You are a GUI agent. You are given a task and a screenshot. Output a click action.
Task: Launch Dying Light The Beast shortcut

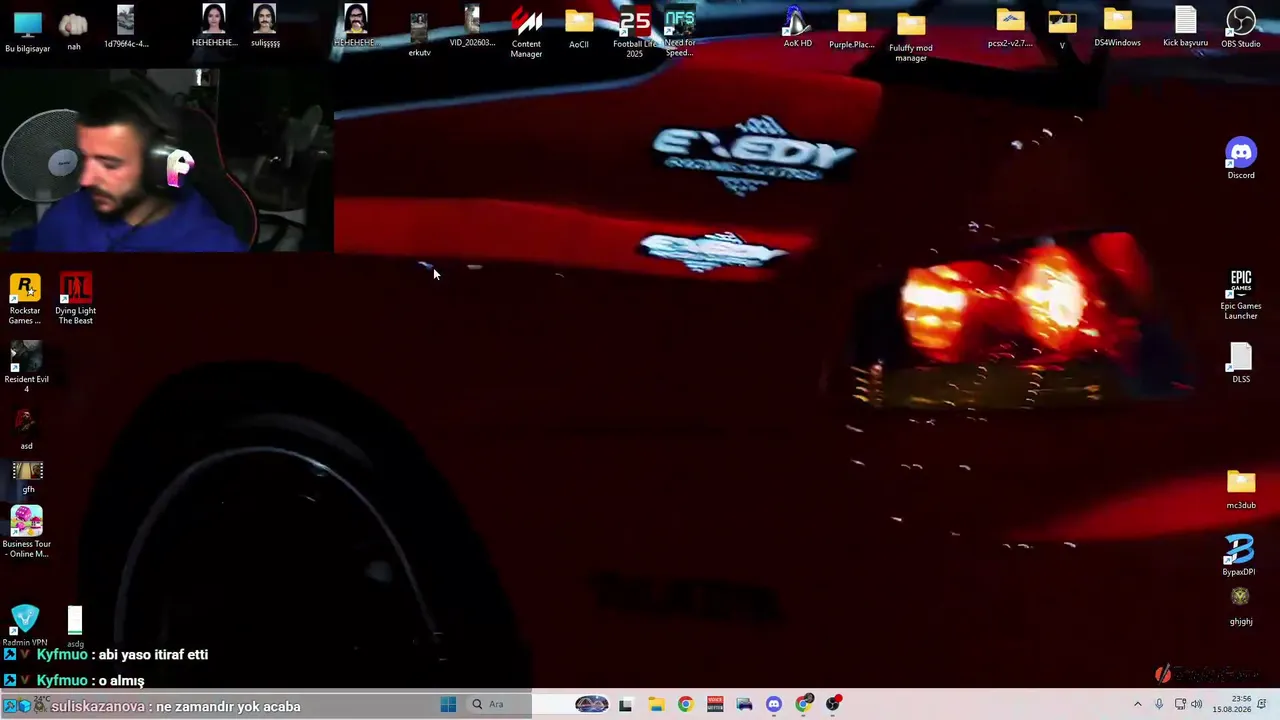(76, 299)
